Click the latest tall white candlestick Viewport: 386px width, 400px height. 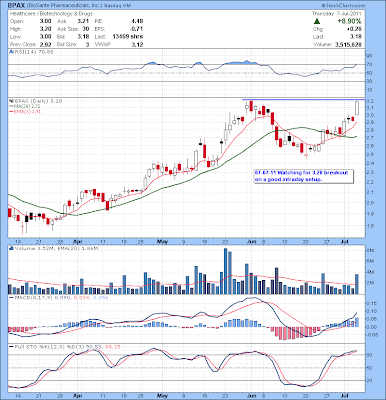pos(357,108)
